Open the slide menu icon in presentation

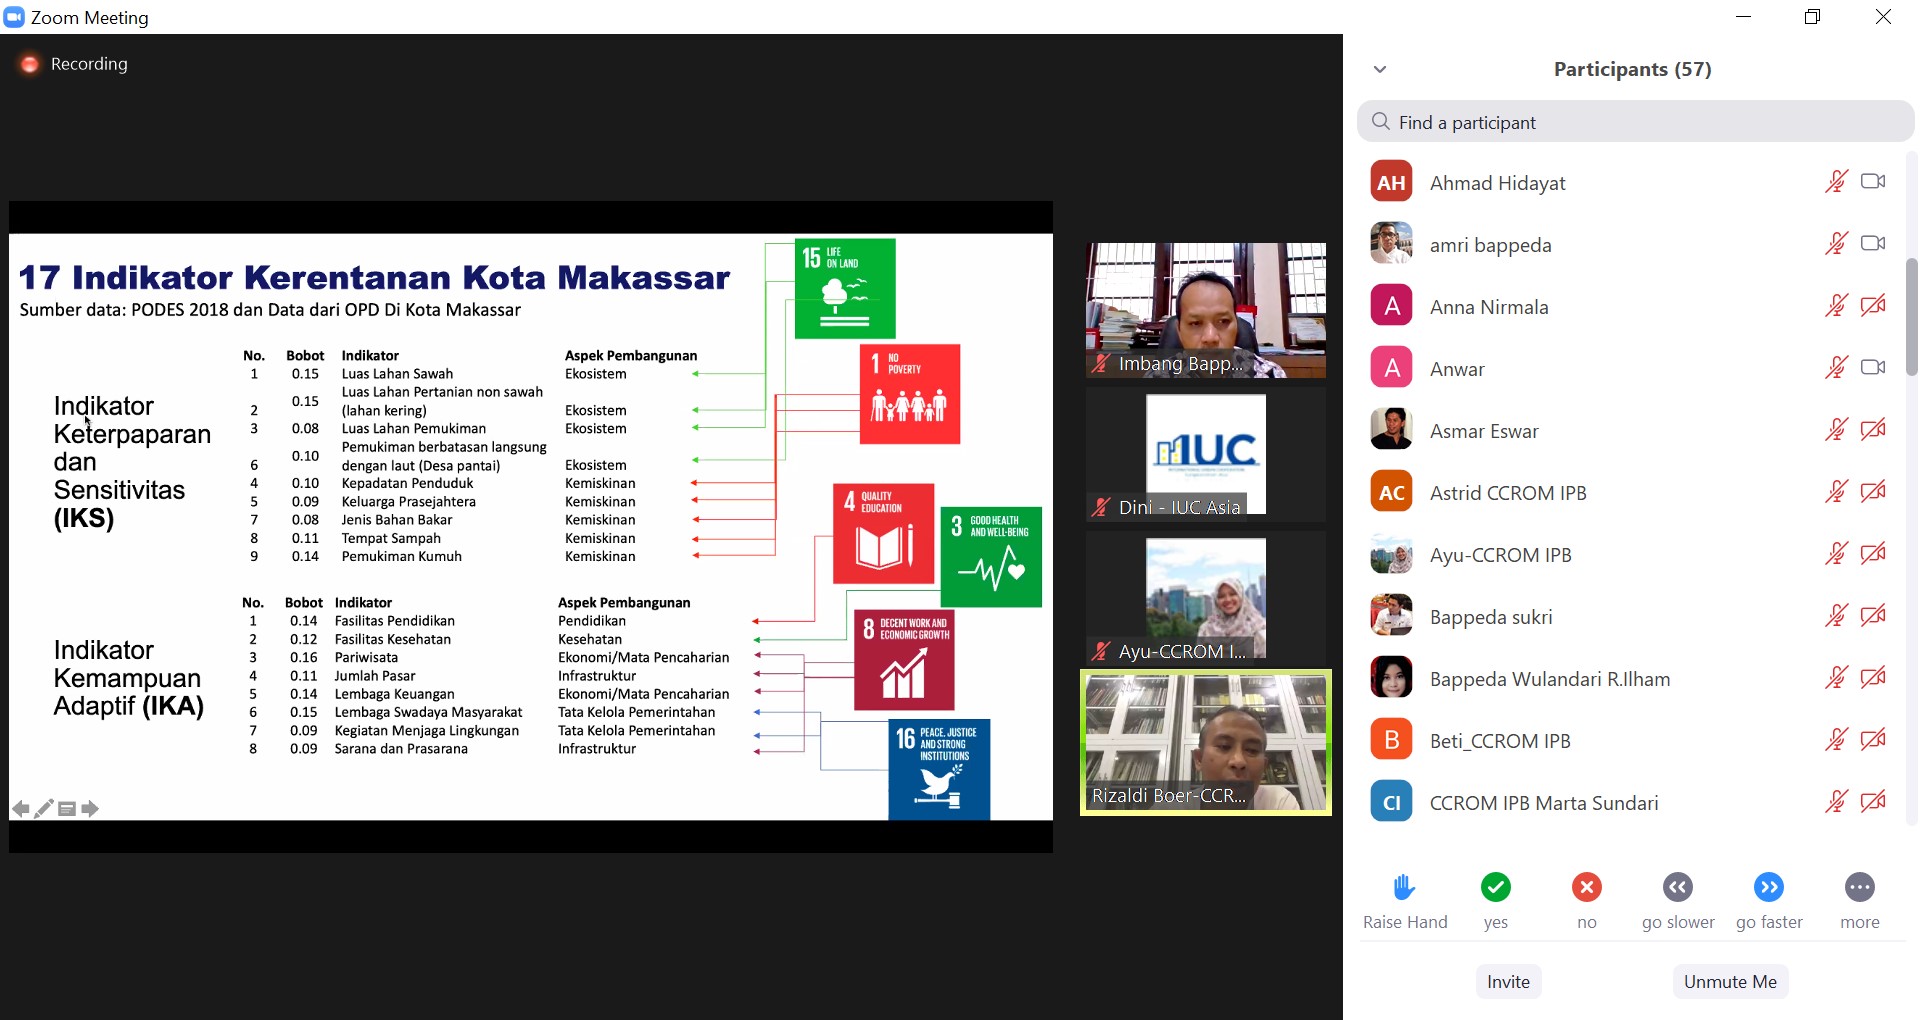pyautogui.click(x=67, y=809)
